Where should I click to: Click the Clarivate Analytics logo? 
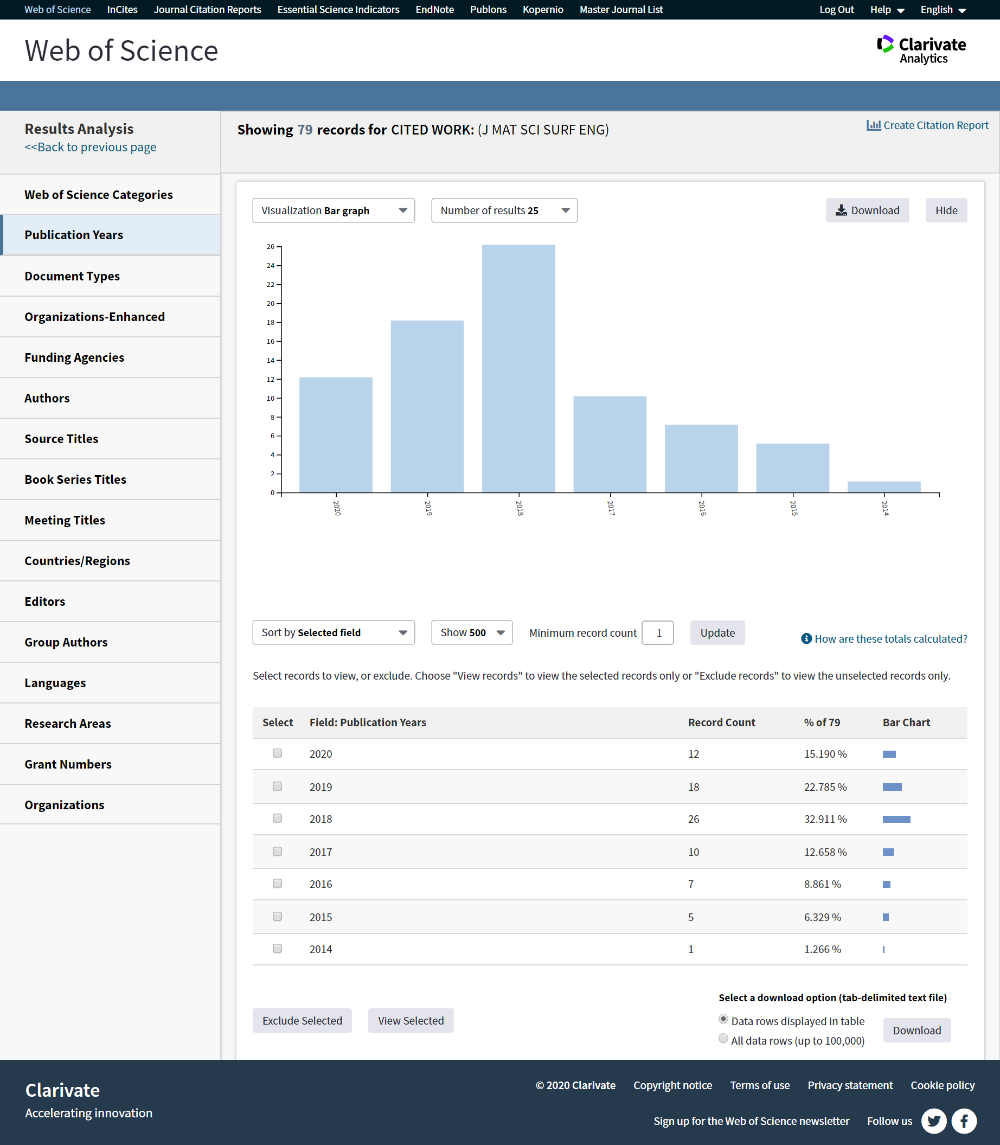(921, 50)
